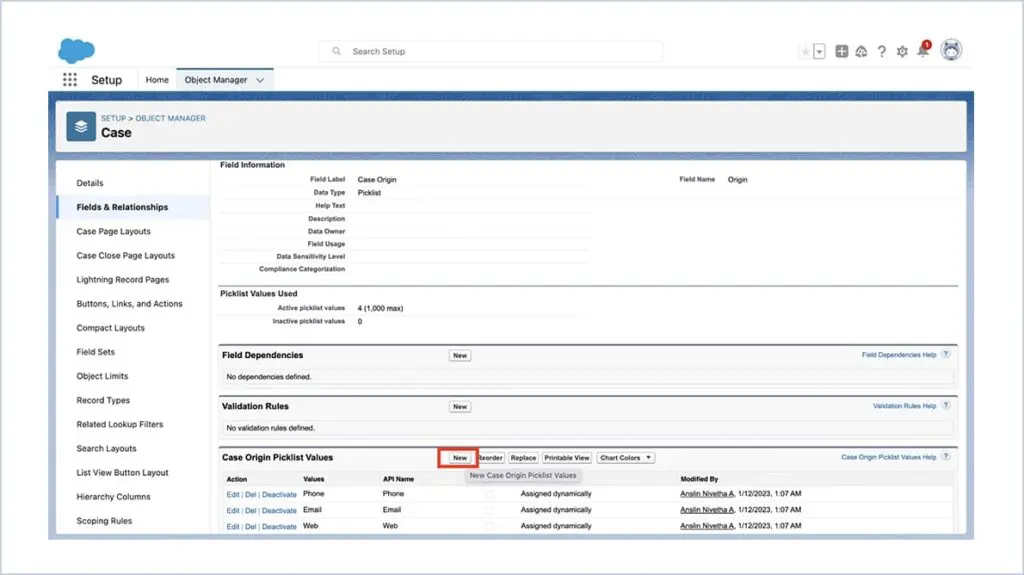Screen dimensions: 1024x575
Task: Open Related Lookup Filters
Action: pos(120,424)
